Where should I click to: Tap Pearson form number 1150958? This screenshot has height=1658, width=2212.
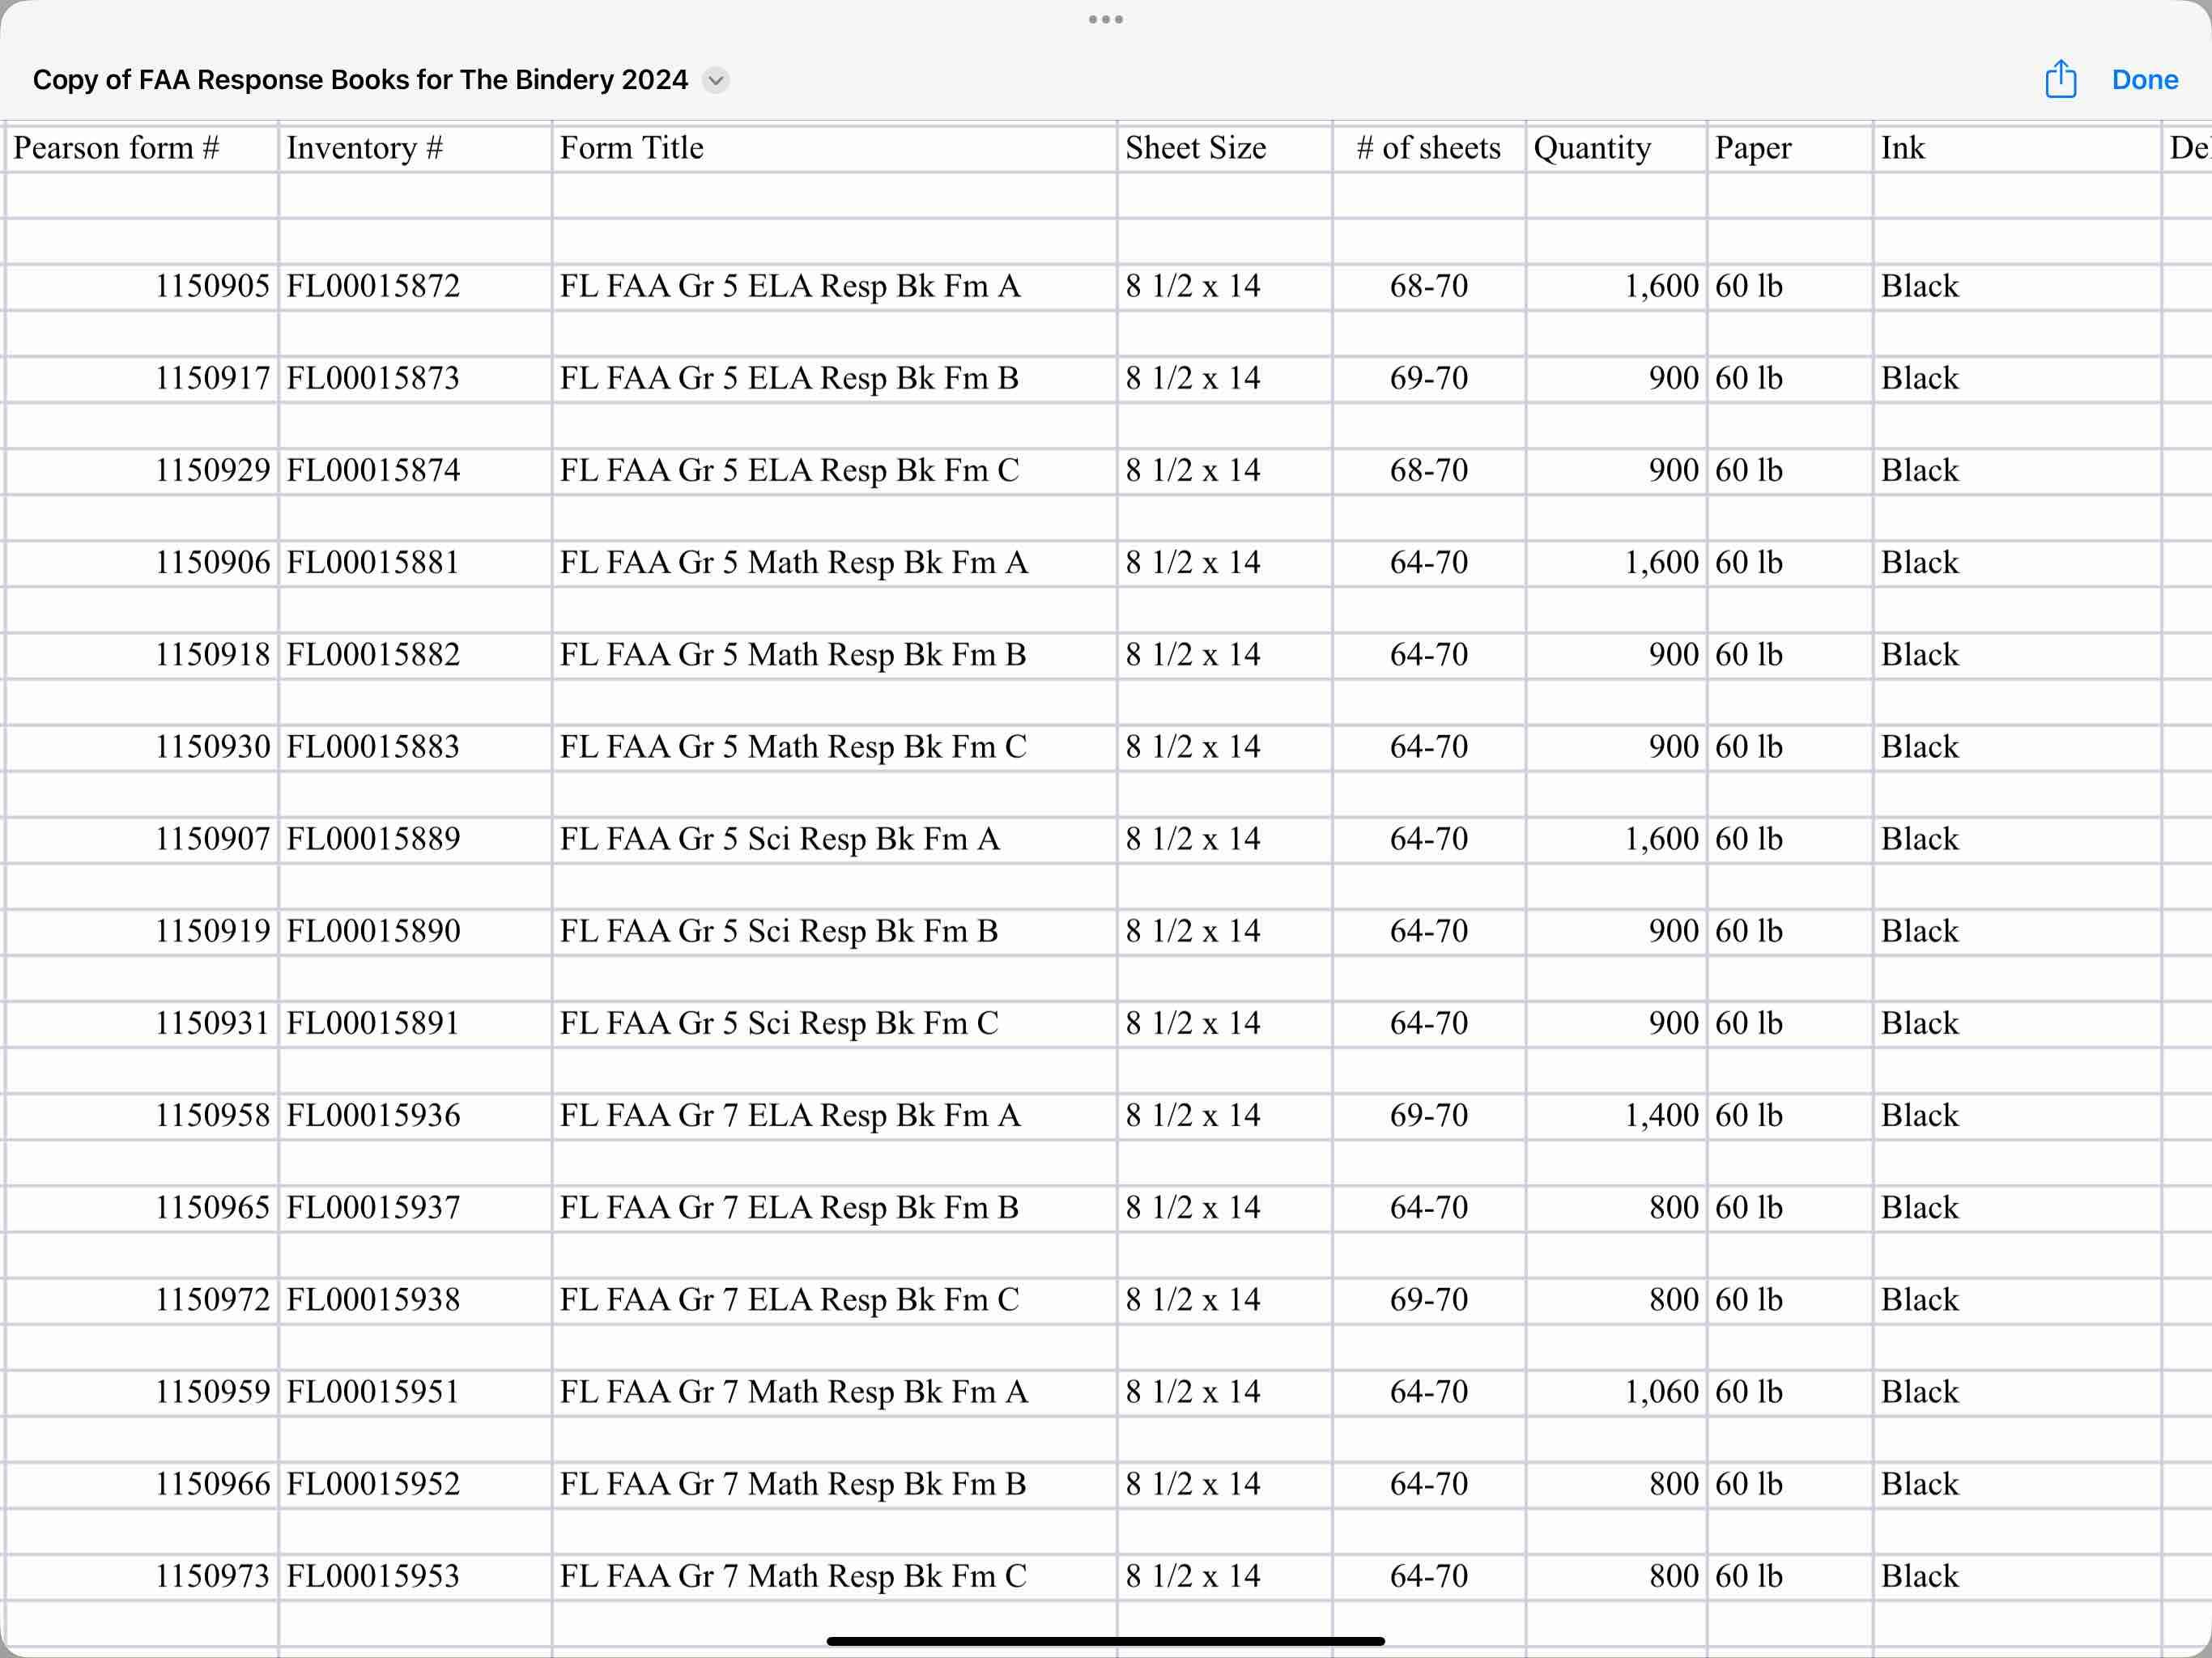[x=212, y=1115]
